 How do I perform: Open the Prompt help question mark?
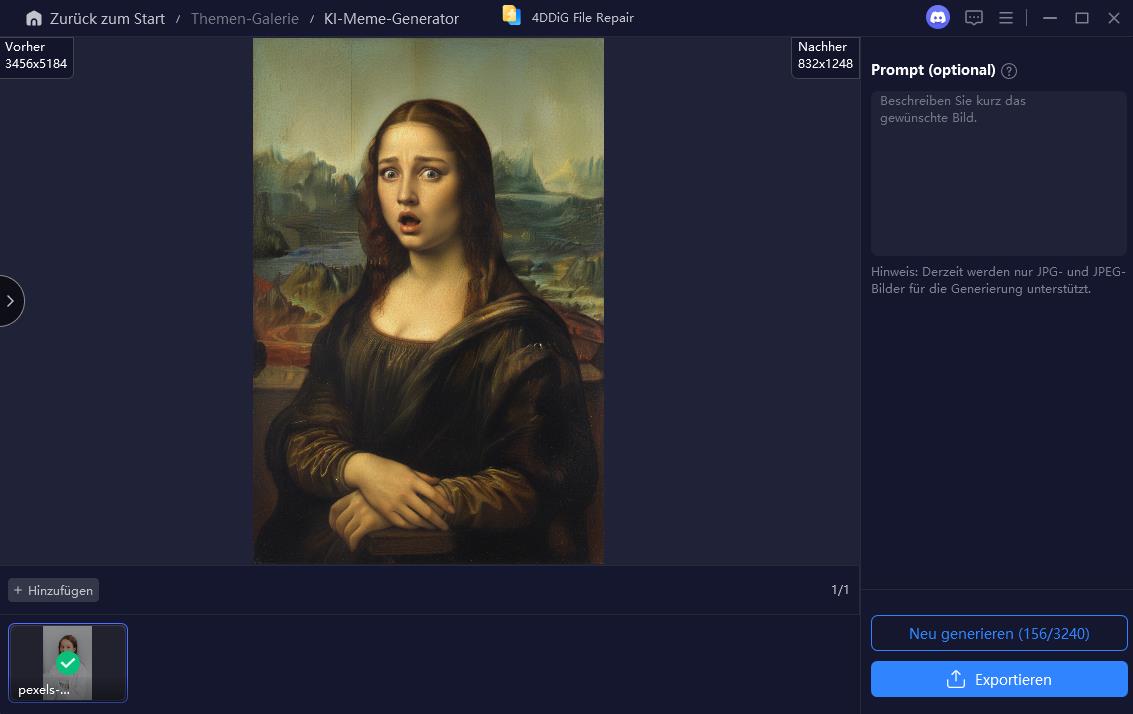tap(1009, 70)
